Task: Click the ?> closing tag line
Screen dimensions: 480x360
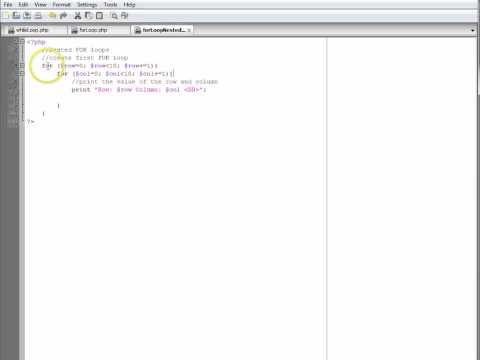Action: [x=30, y=122]
